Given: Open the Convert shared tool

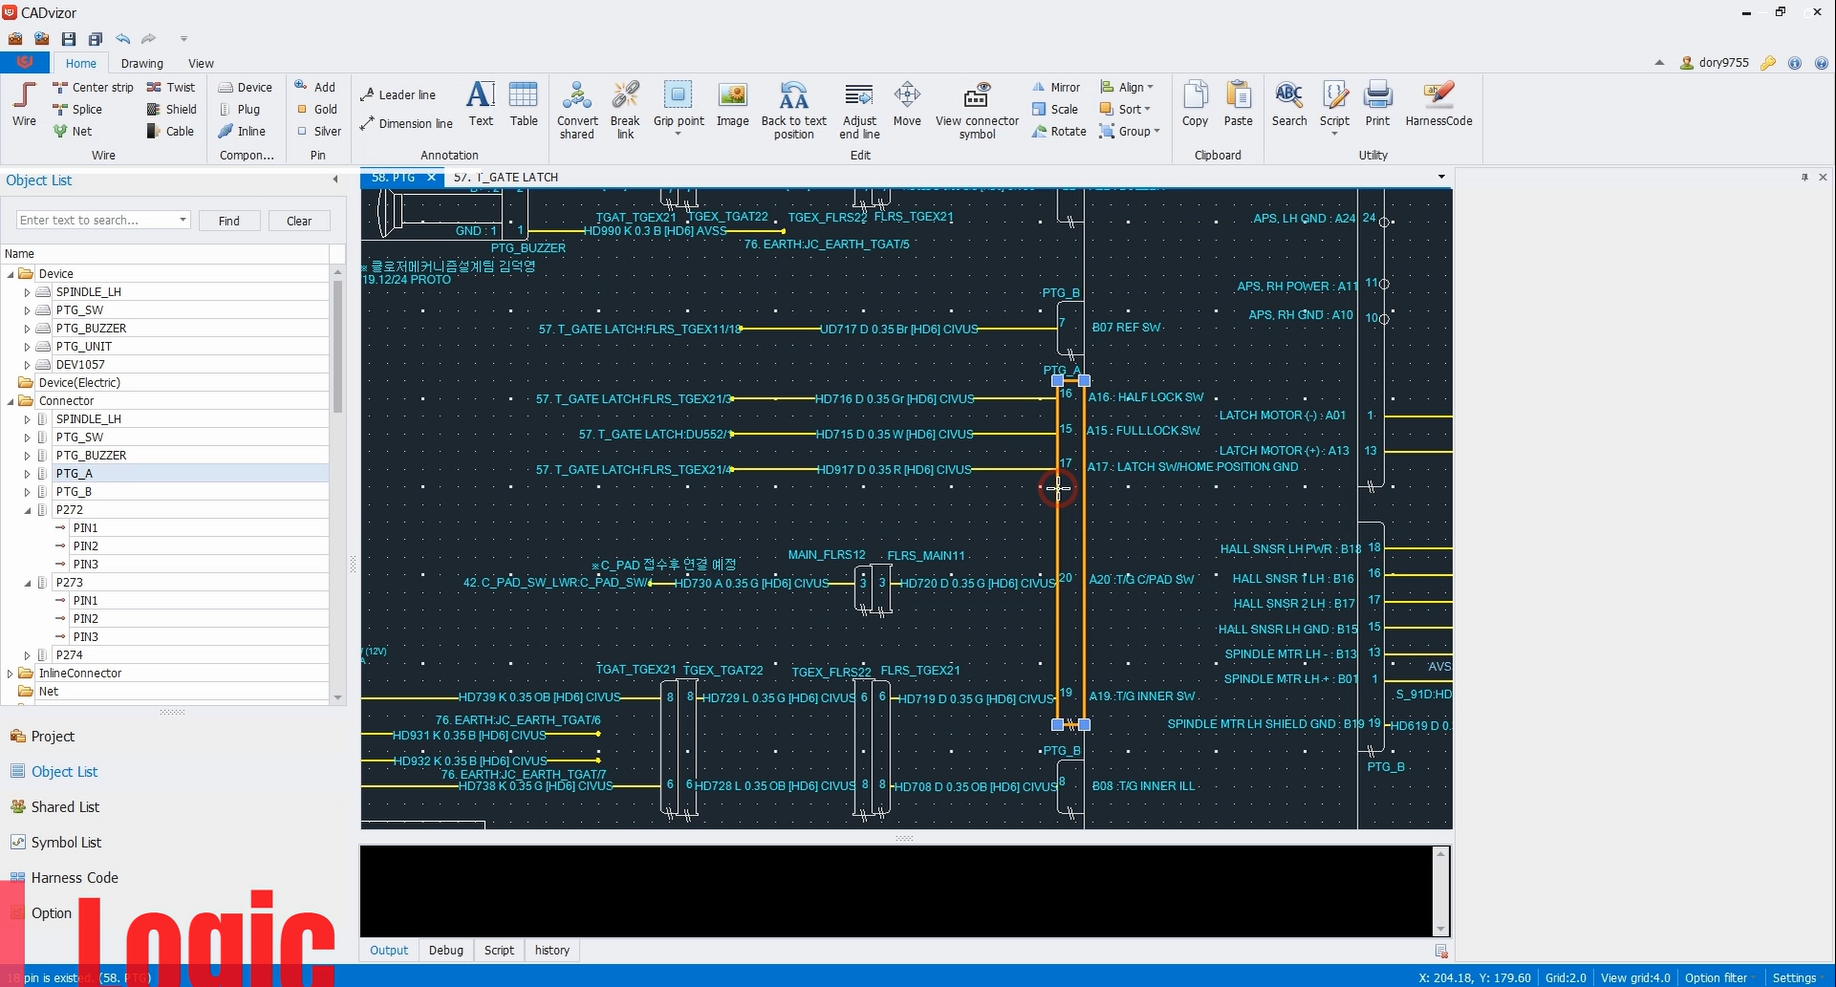Looking at the screenshot, I should (x=577, y=110).
